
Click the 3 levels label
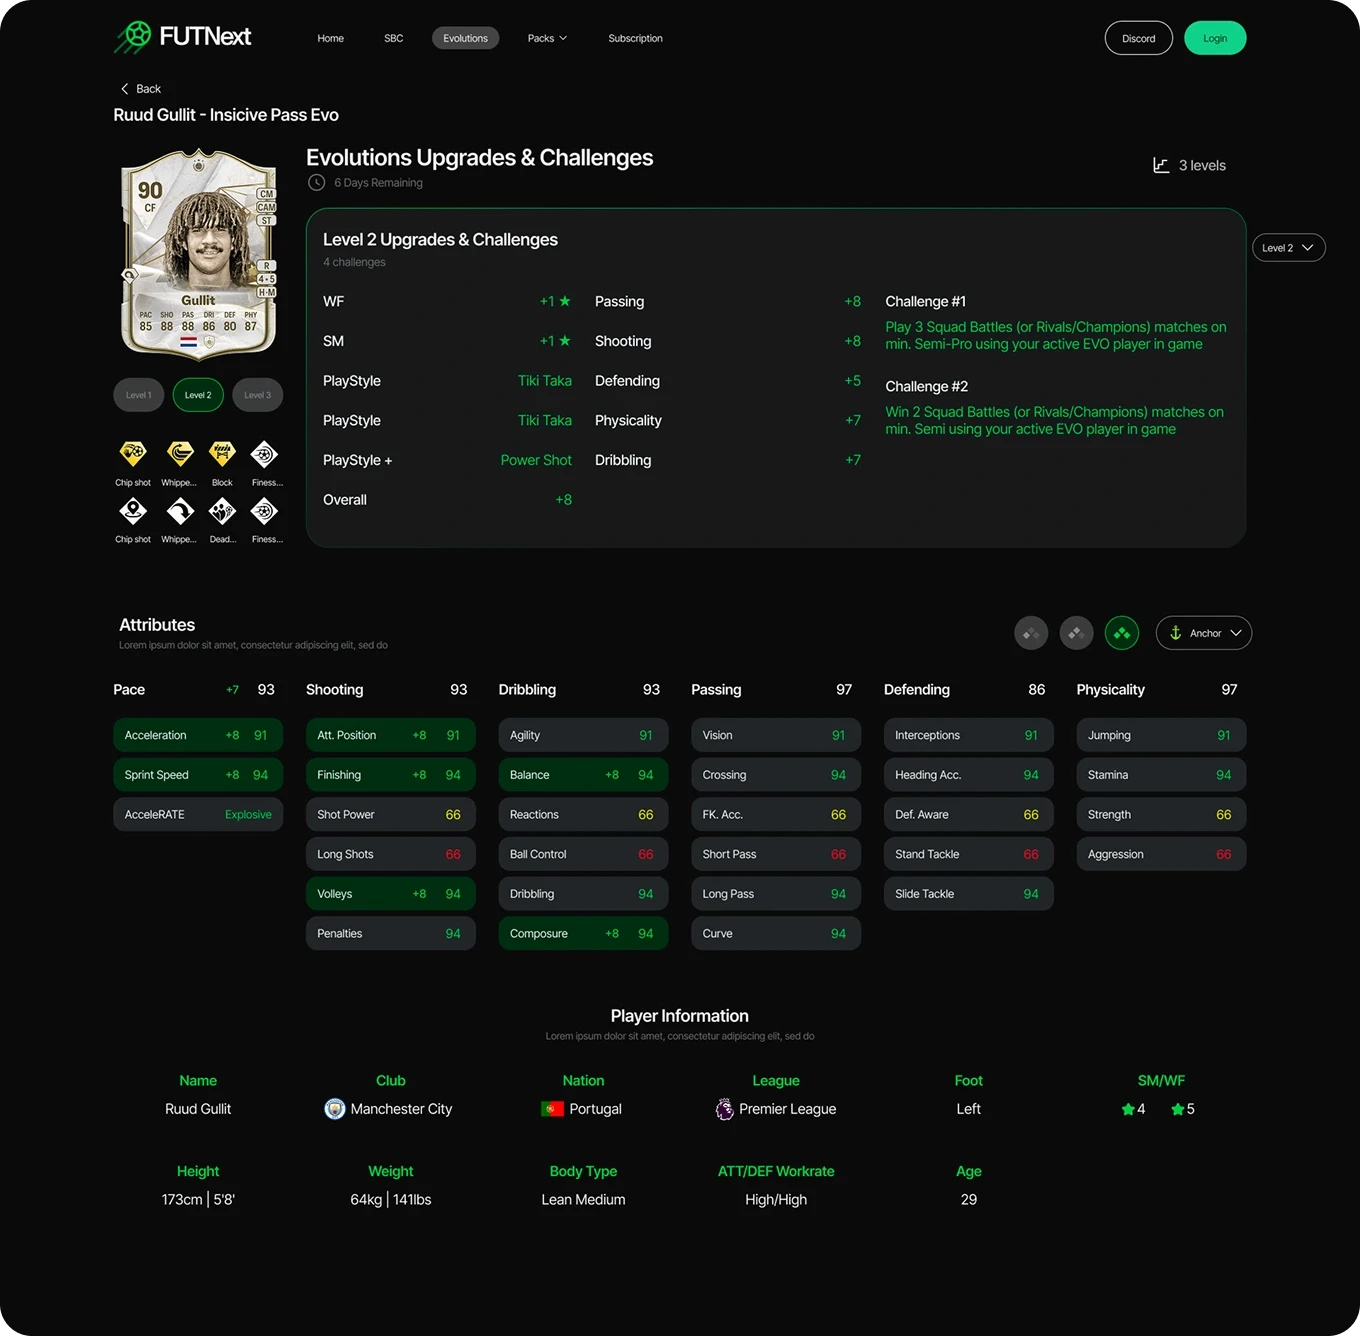point(1202,165)
